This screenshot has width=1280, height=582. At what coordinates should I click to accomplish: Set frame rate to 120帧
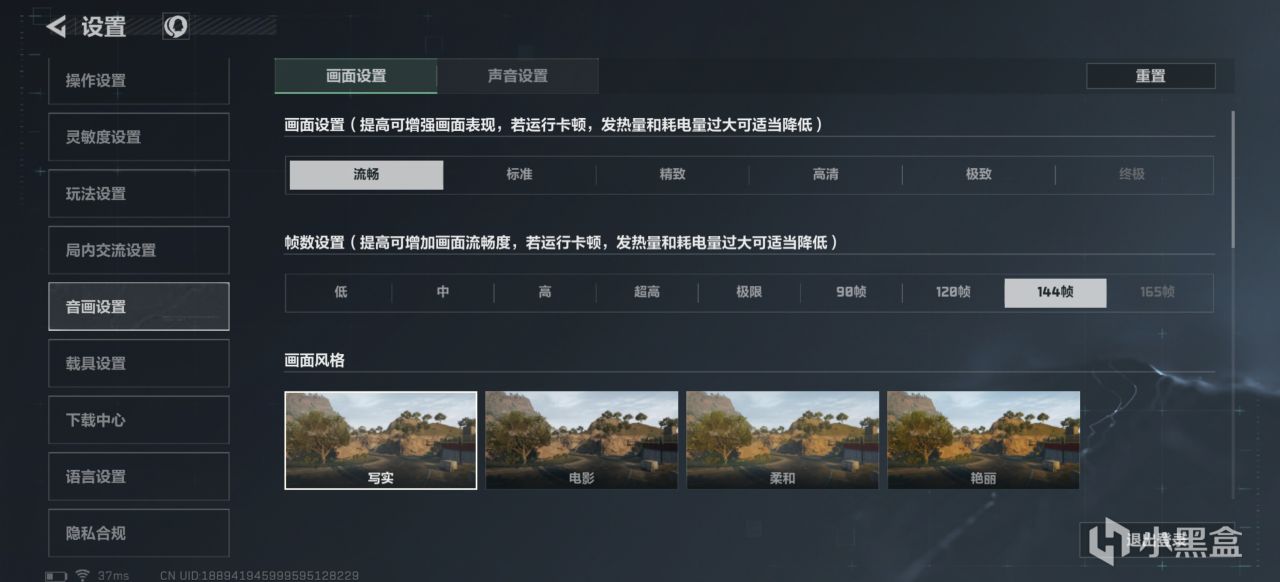click(x=953, y=292)
